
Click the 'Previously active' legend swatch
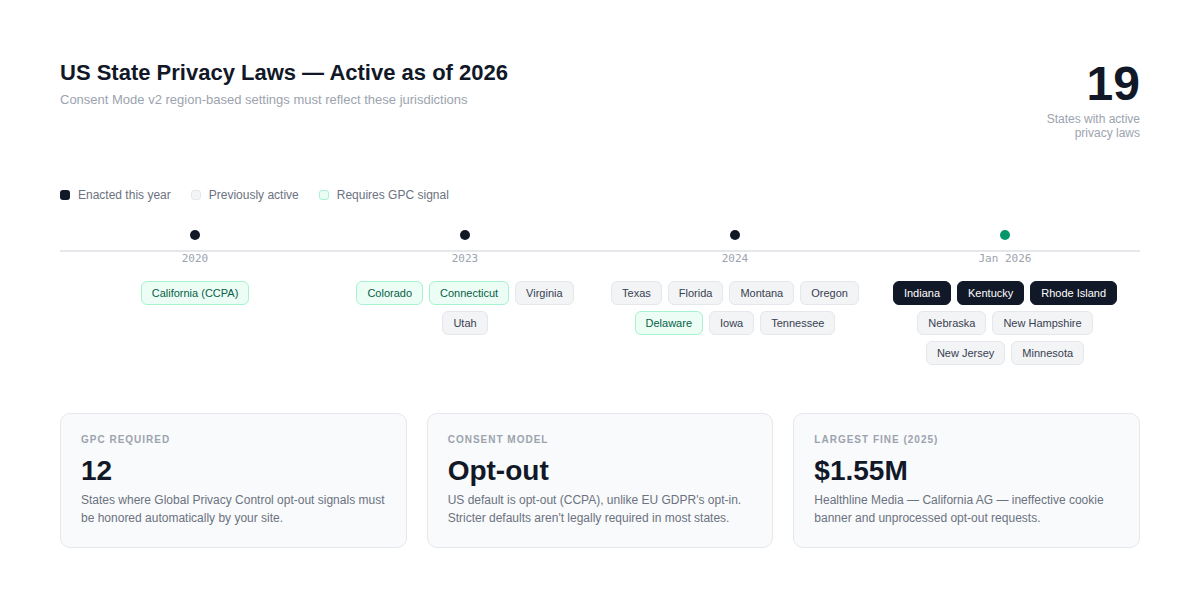[196, 195]
